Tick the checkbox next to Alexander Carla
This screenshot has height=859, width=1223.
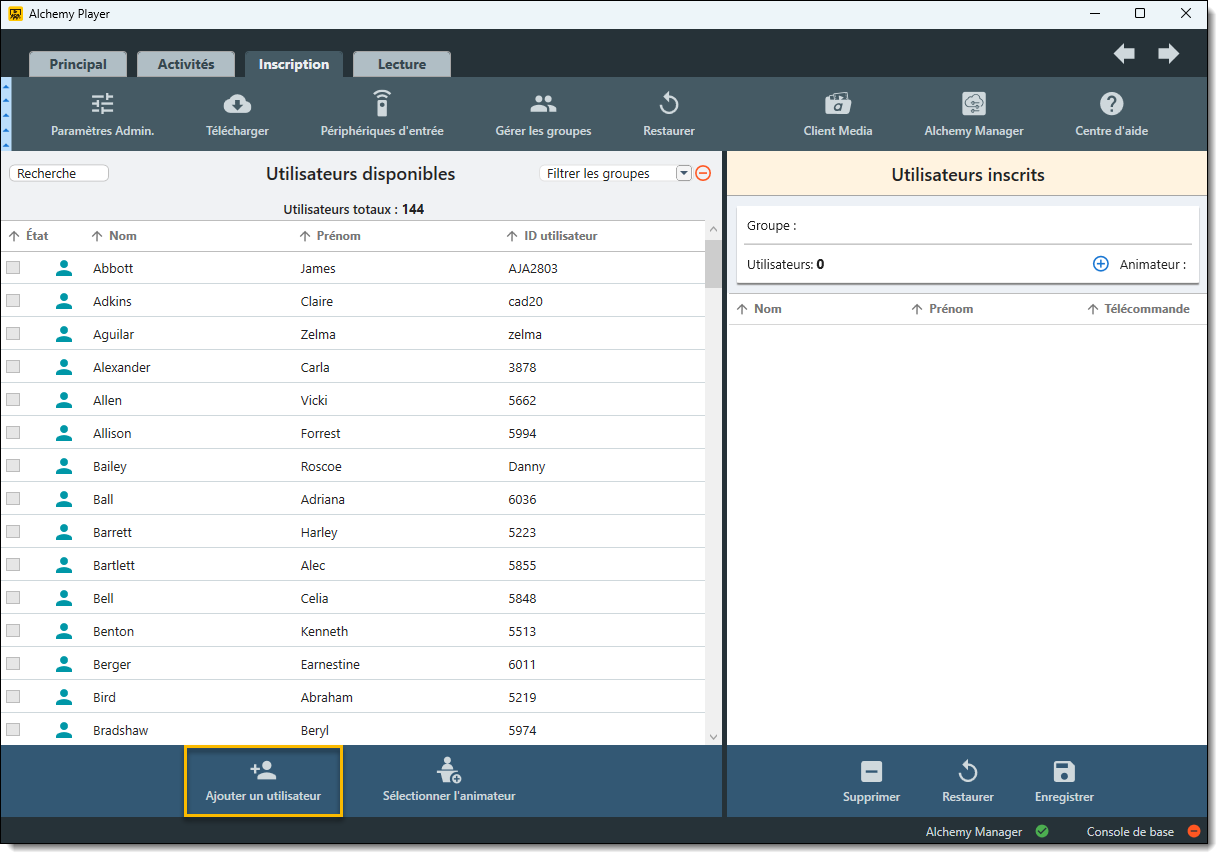pyautogui.click(x=13, y=367)
